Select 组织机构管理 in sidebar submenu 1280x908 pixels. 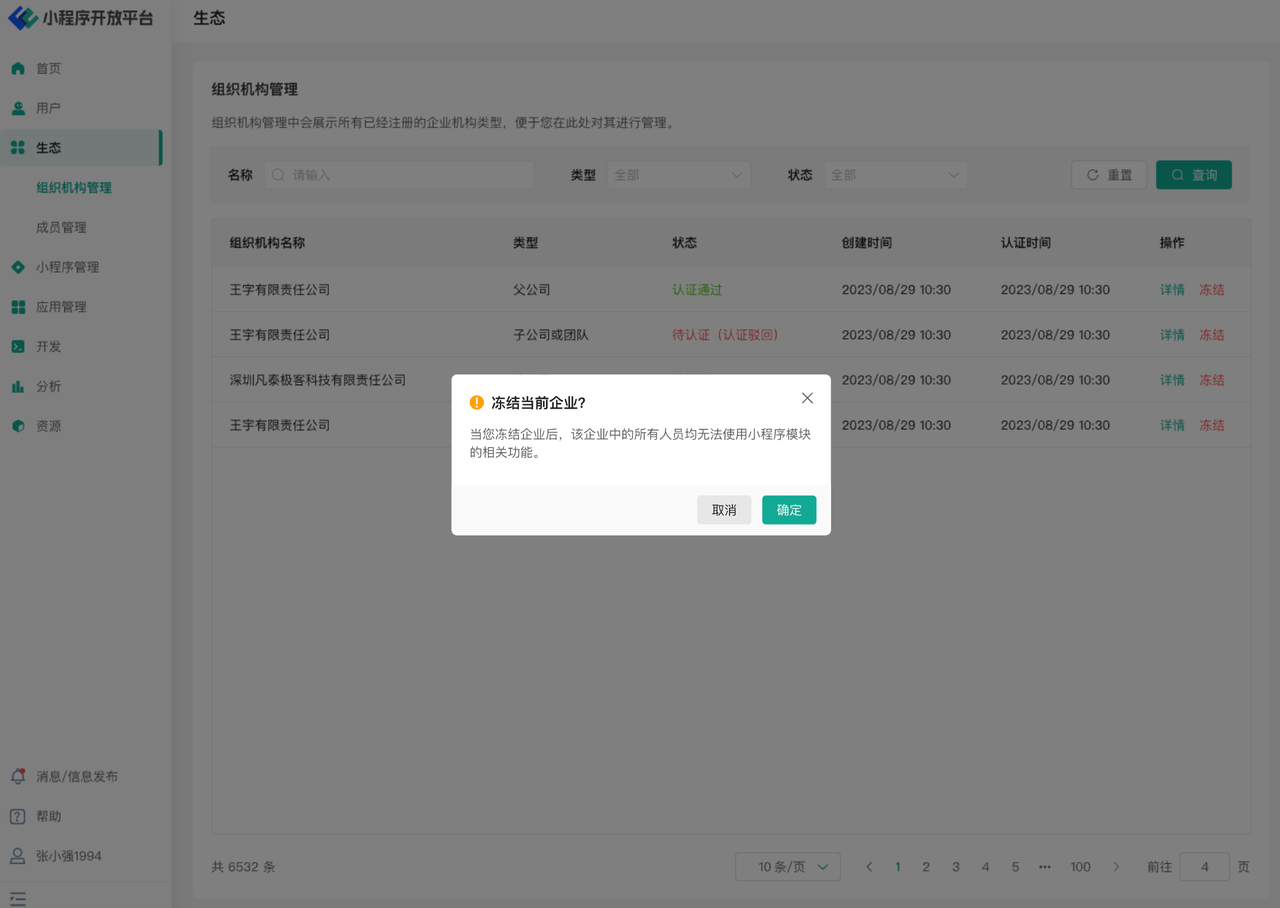pos(74,188)
